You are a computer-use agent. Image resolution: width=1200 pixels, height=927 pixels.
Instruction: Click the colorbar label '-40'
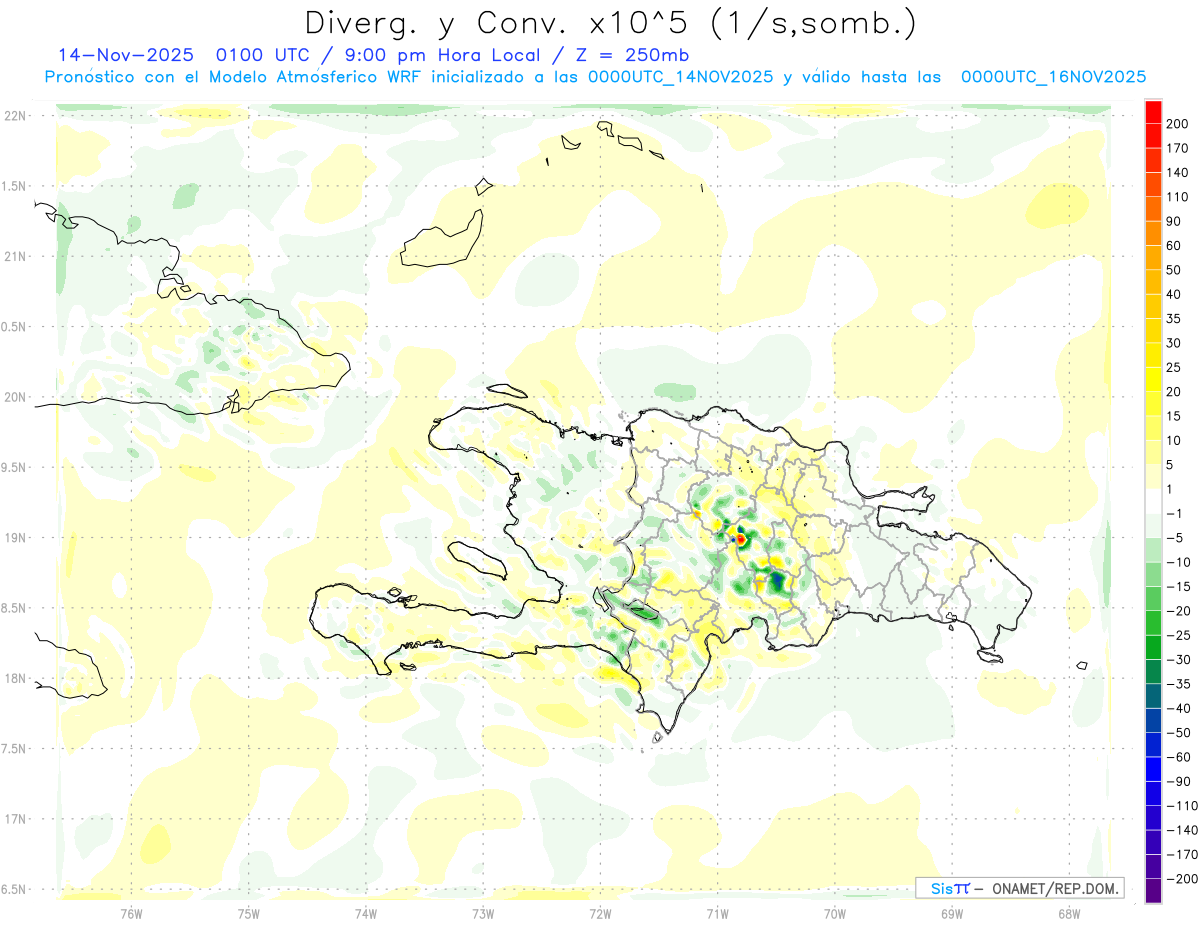click(x=1178, y=708)
